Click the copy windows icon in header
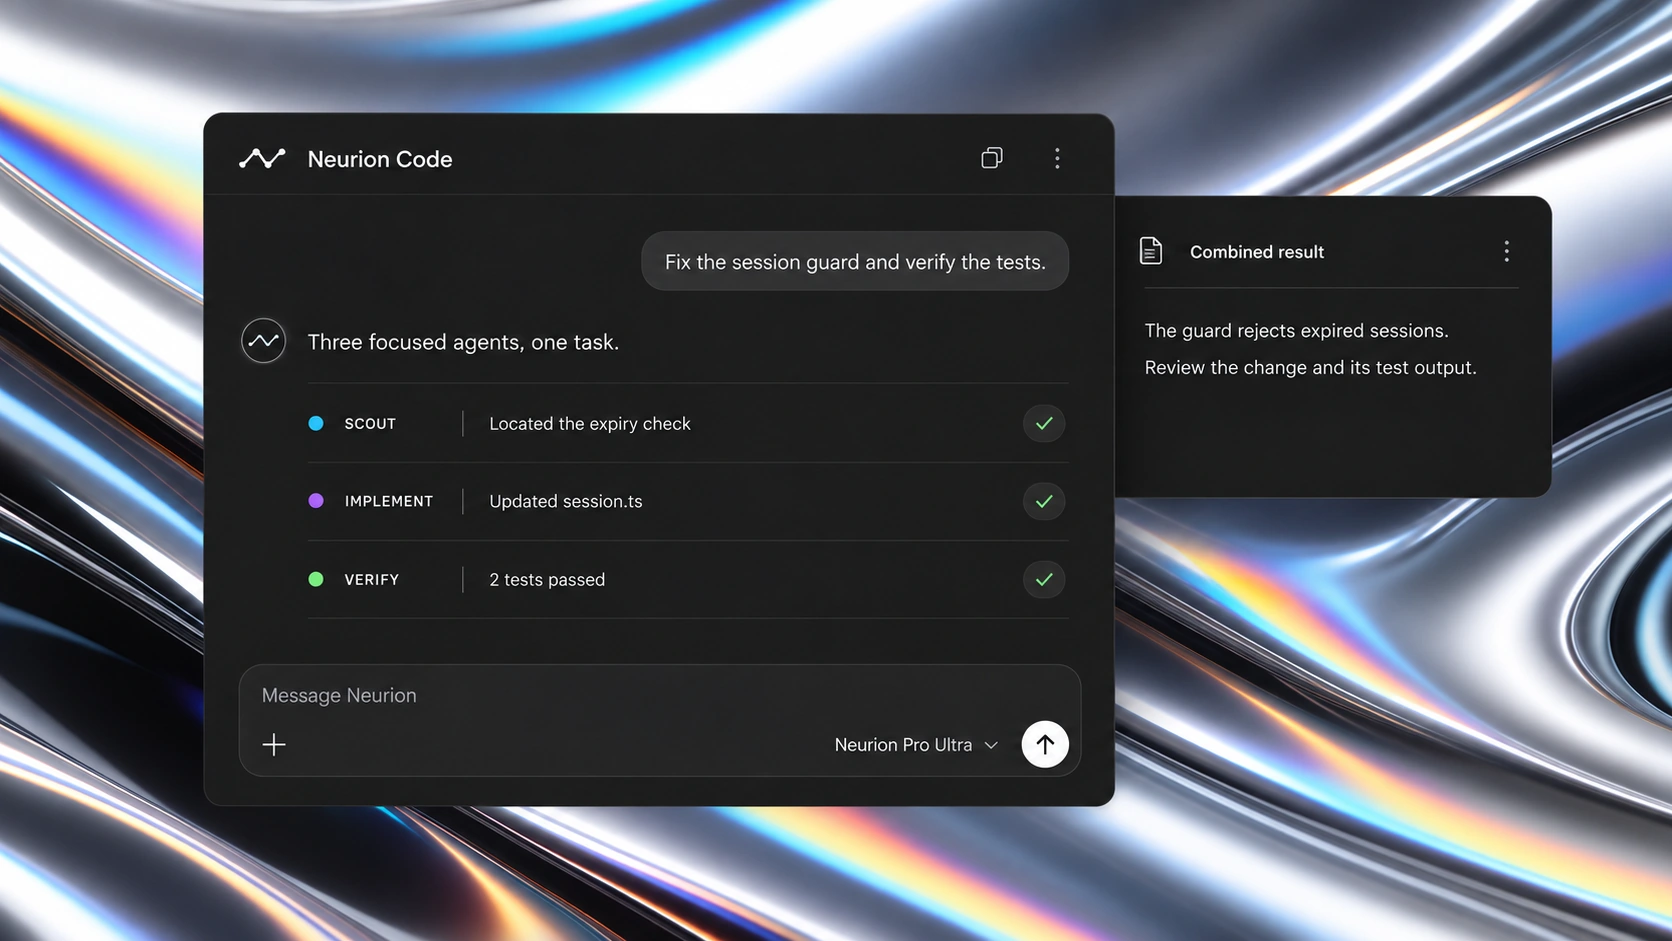1672x941 pixels. (992, 158)
